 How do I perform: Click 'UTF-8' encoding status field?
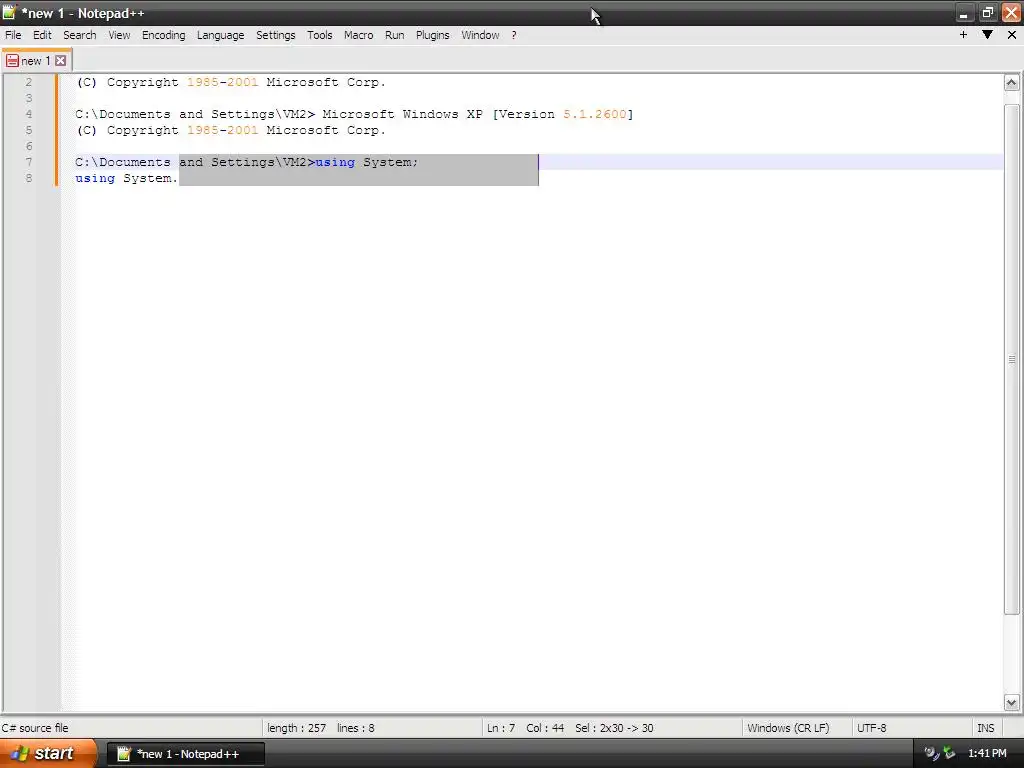click(872, 728)
